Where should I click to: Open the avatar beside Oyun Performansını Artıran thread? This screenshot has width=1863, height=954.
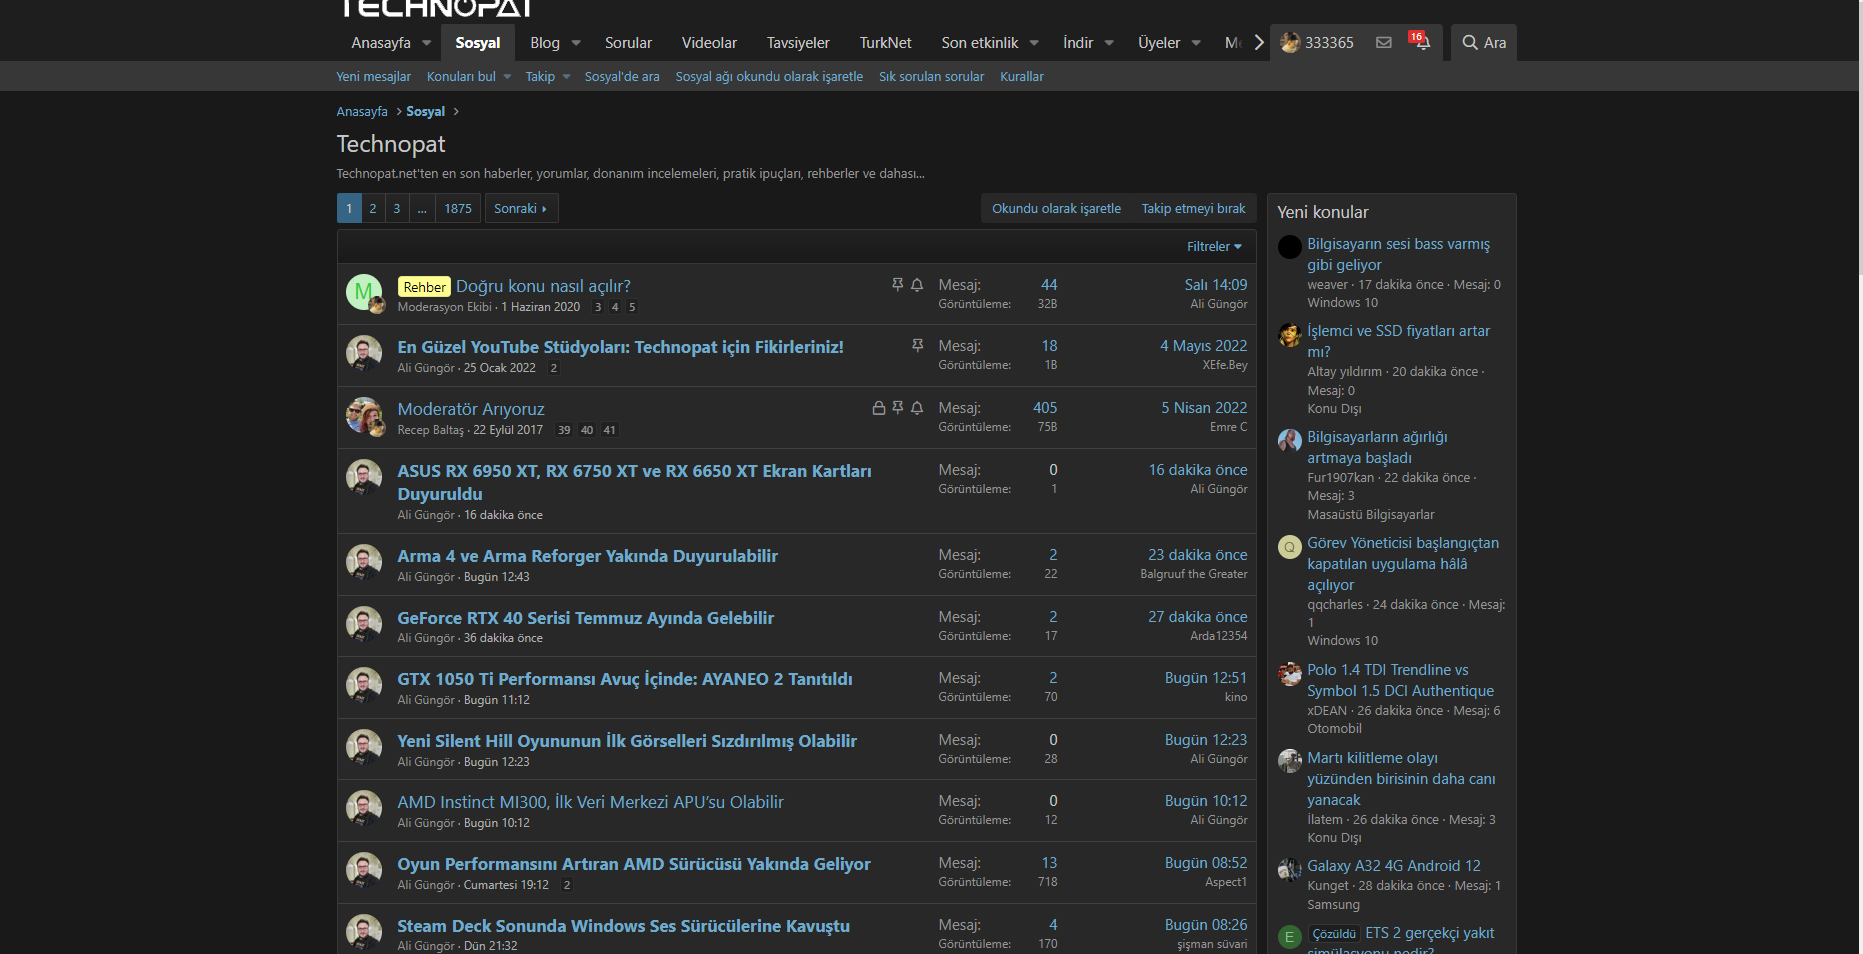pos(364,871)
